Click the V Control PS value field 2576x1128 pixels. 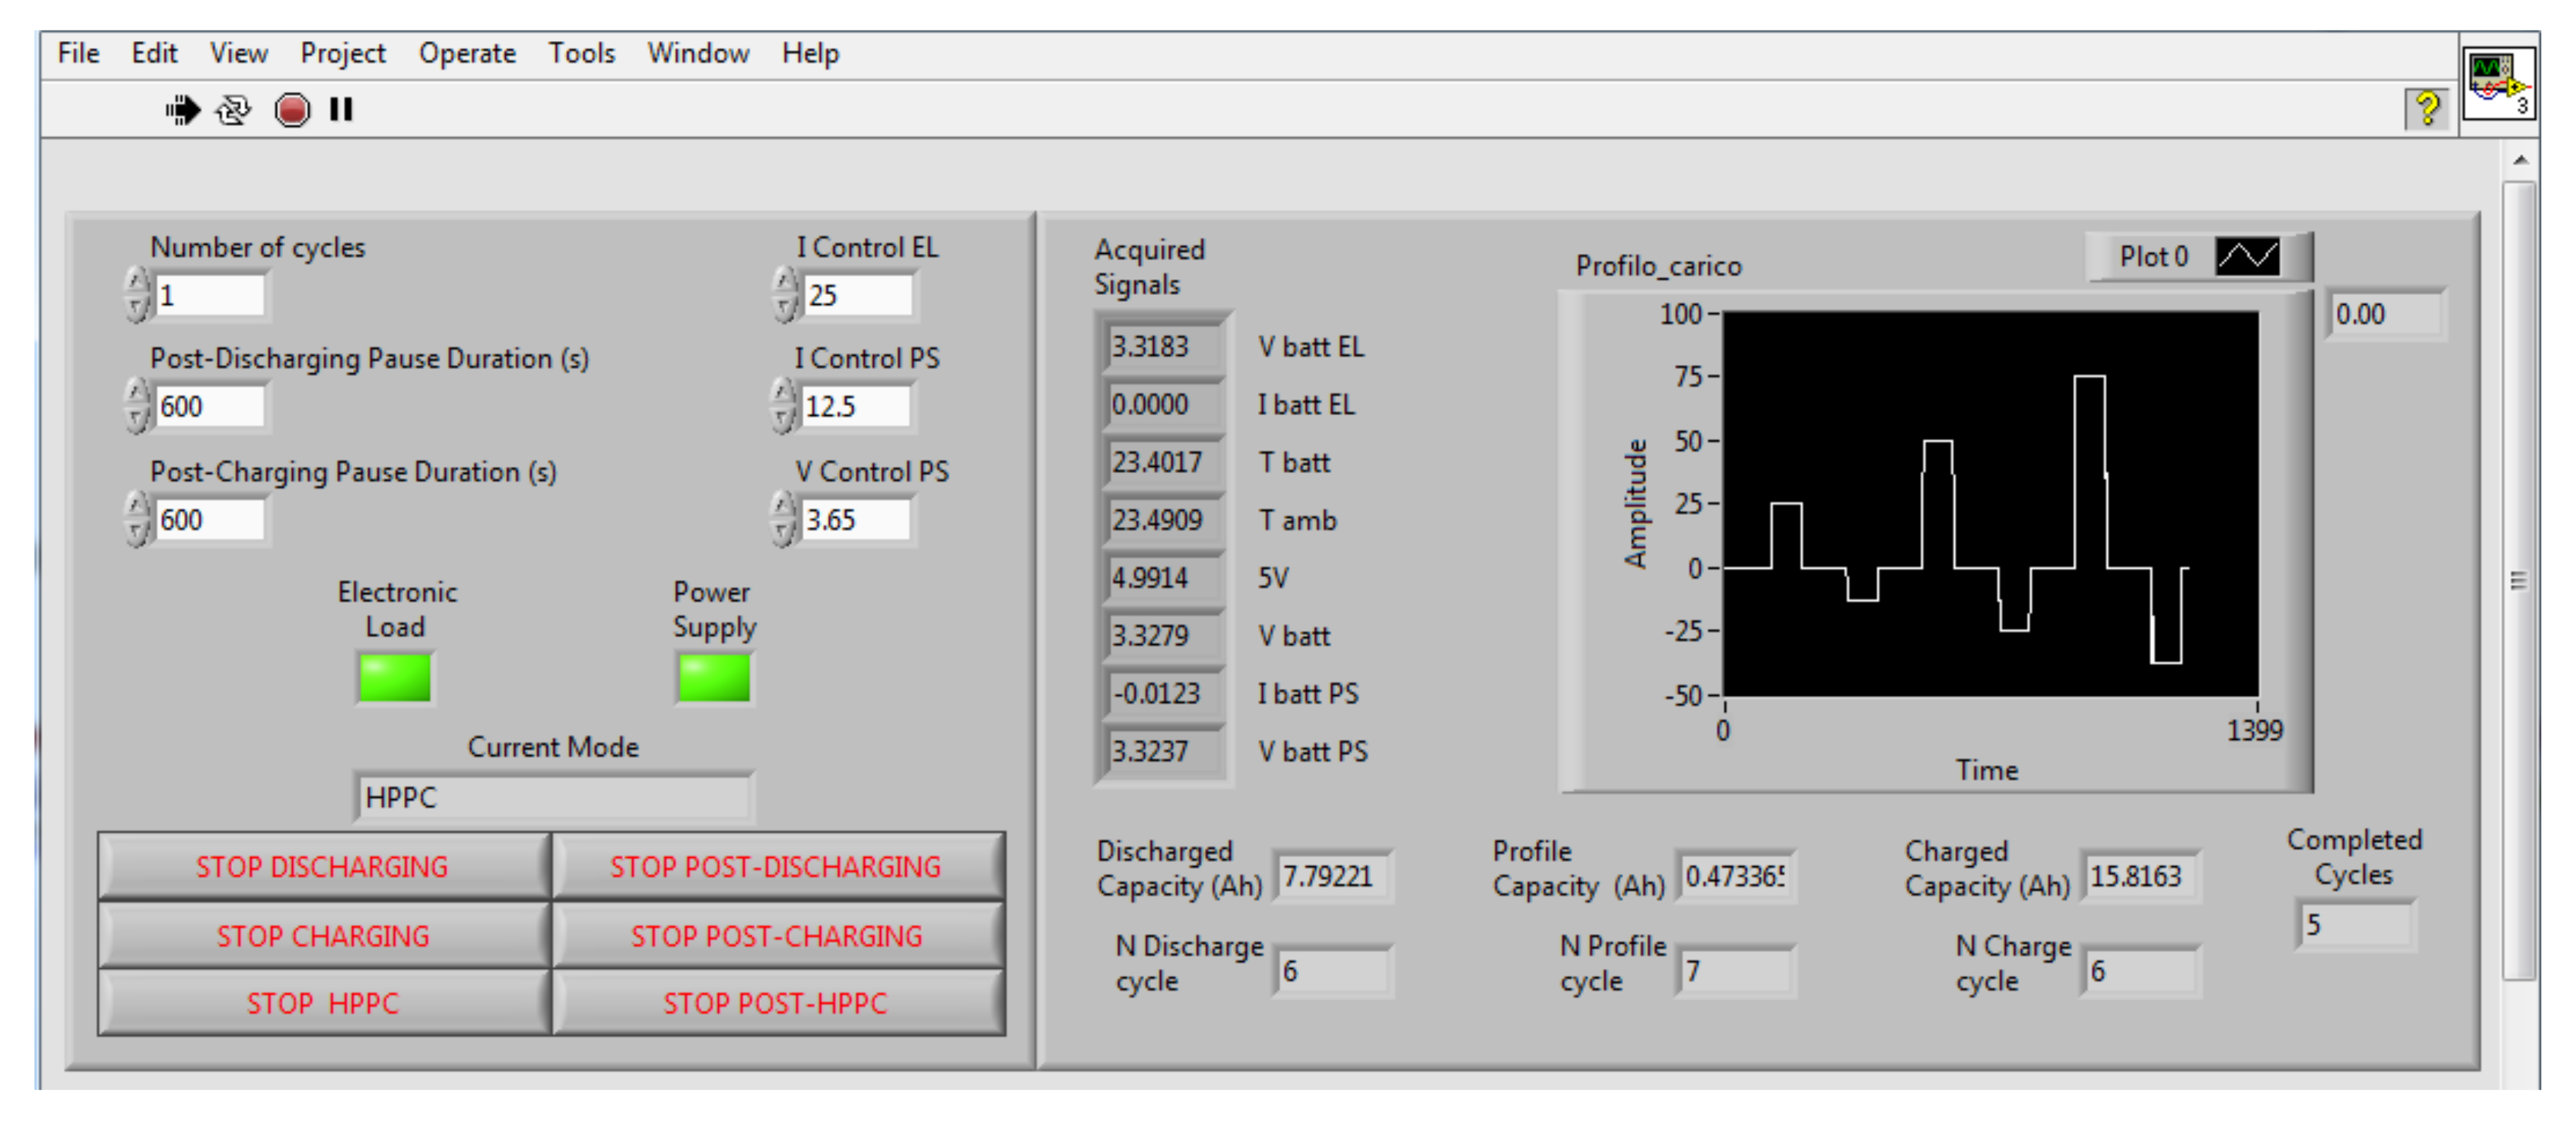point(858,519)
